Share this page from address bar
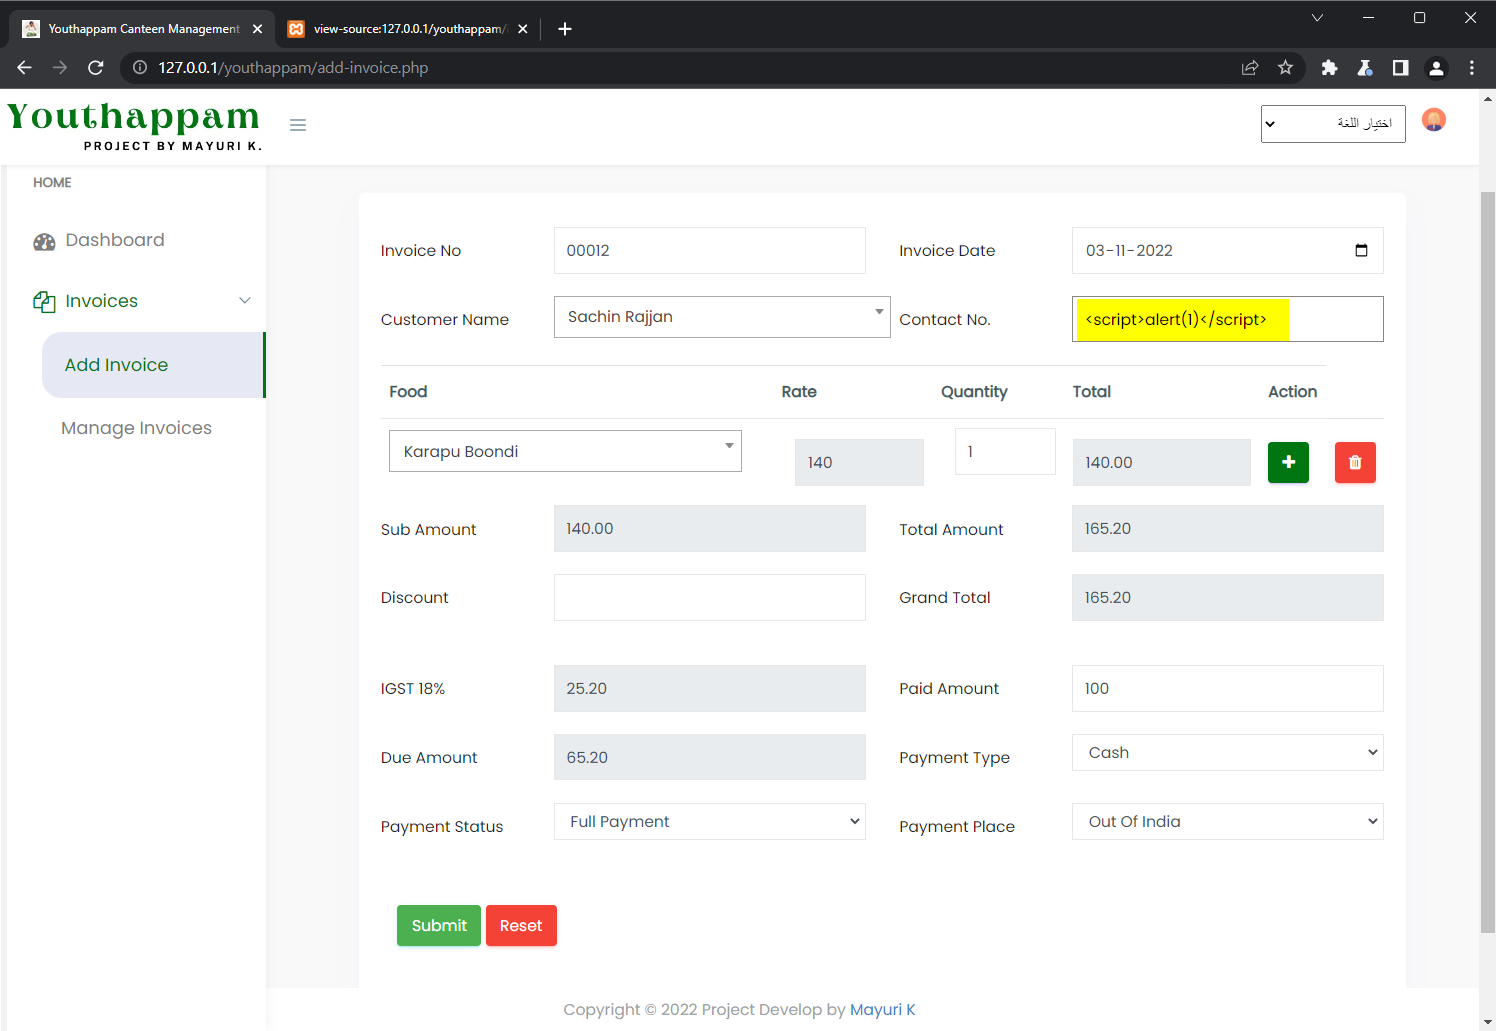1496x1031 pixels. coord(1250,68)
